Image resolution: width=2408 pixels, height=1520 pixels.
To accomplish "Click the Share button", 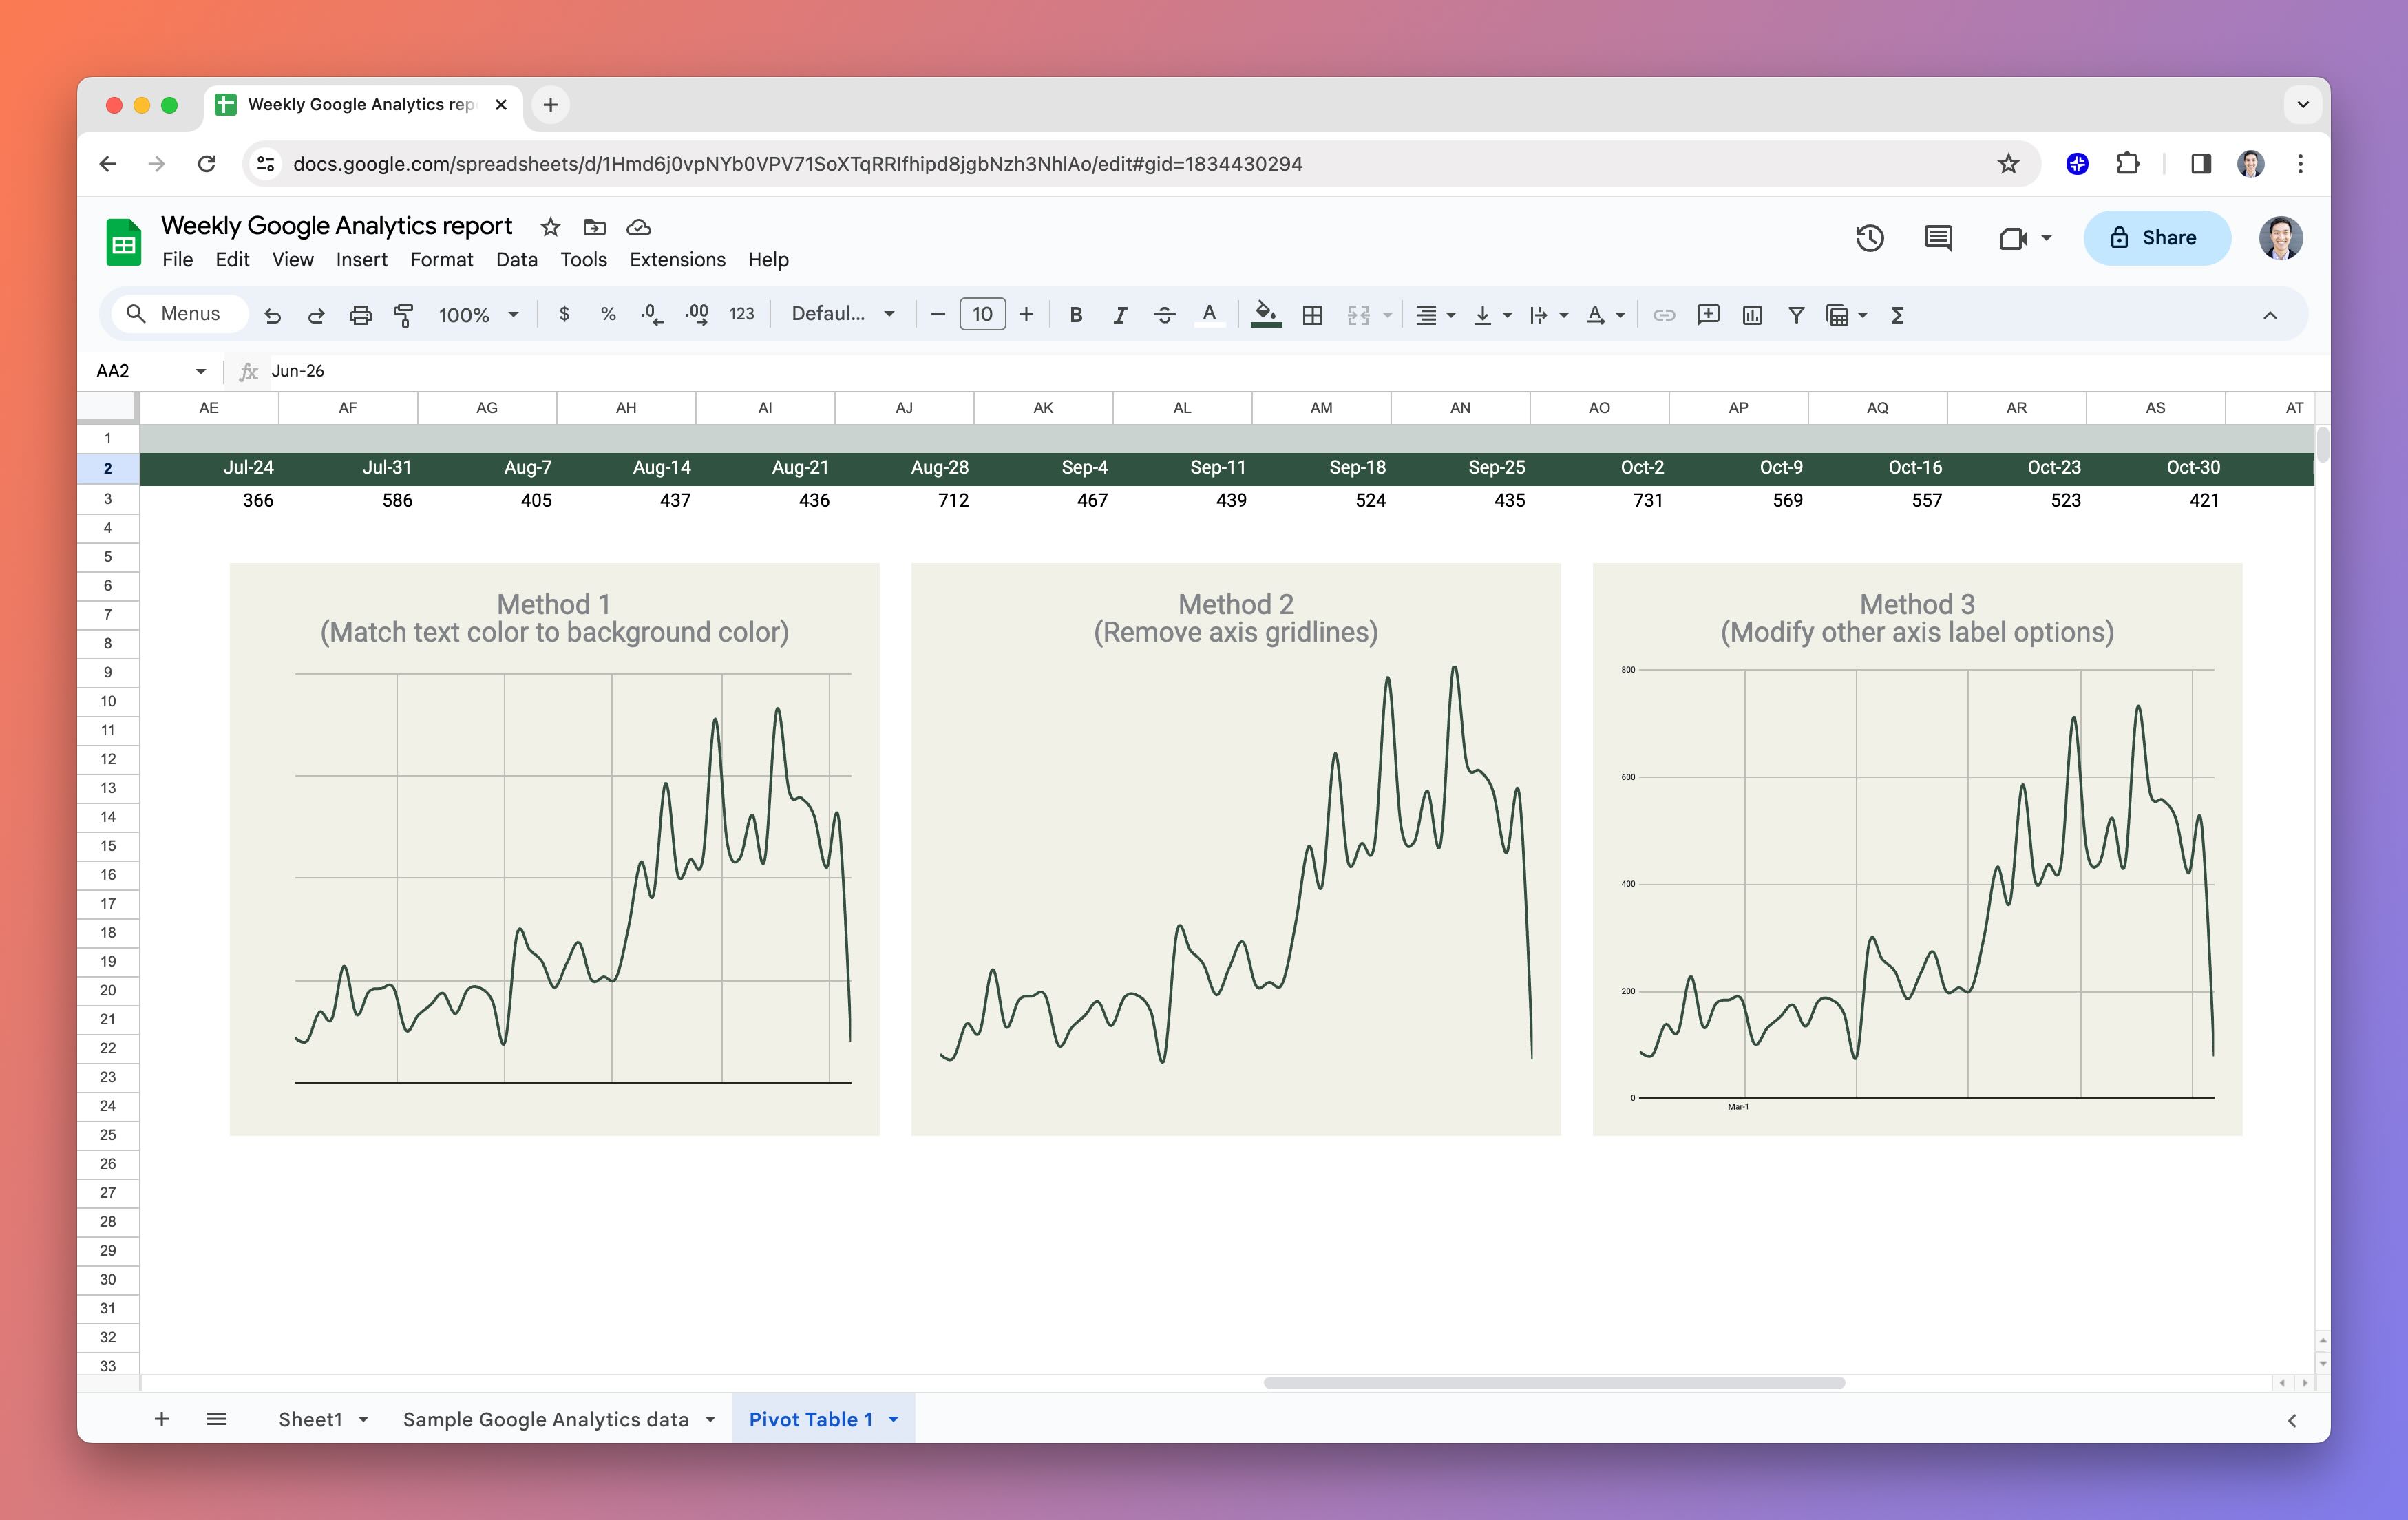I will pos(2156,238).
